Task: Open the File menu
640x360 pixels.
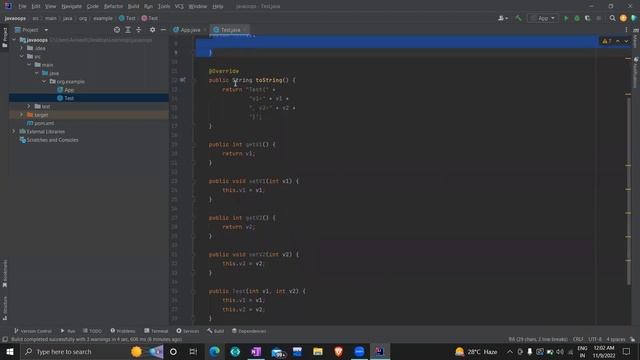Action: coord(22,6)
